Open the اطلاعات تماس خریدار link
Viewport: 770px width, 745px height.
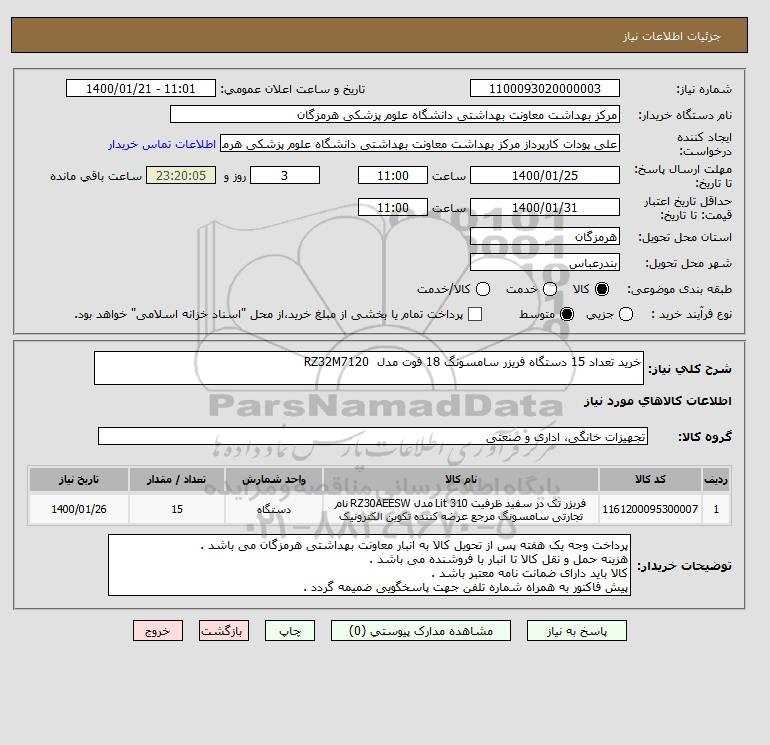(162, 144)
